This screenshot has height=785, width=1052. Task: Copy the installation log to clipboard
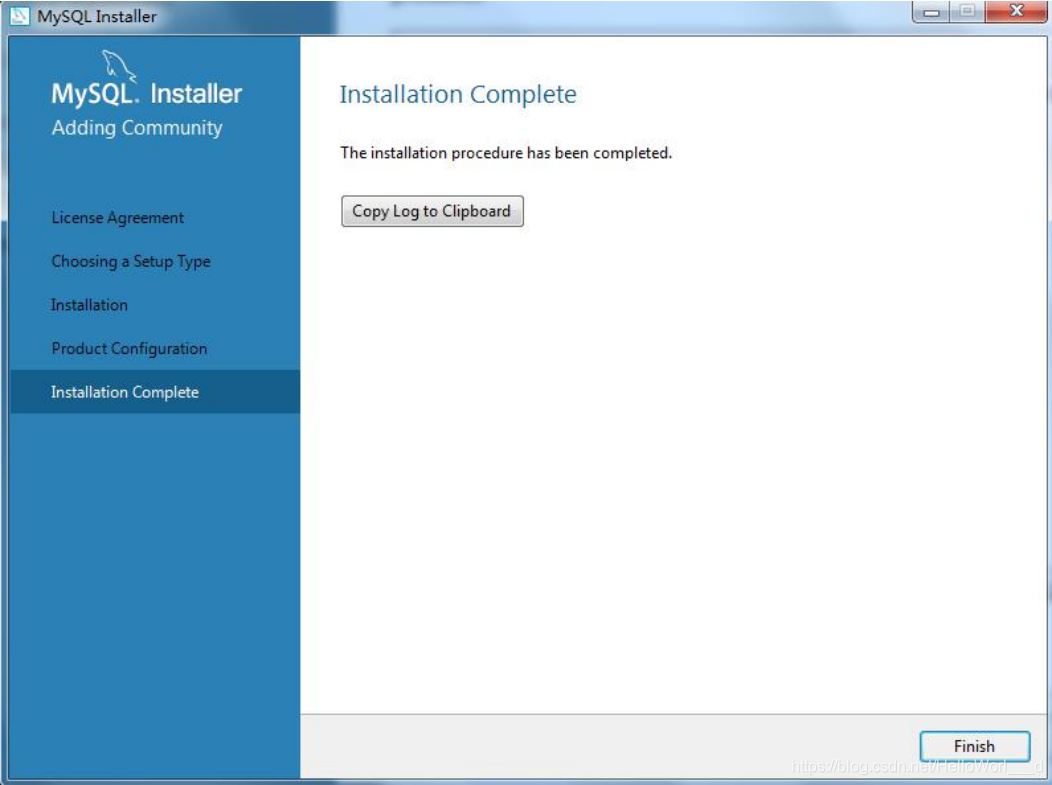pyautogui.click(x=432, y=211)
